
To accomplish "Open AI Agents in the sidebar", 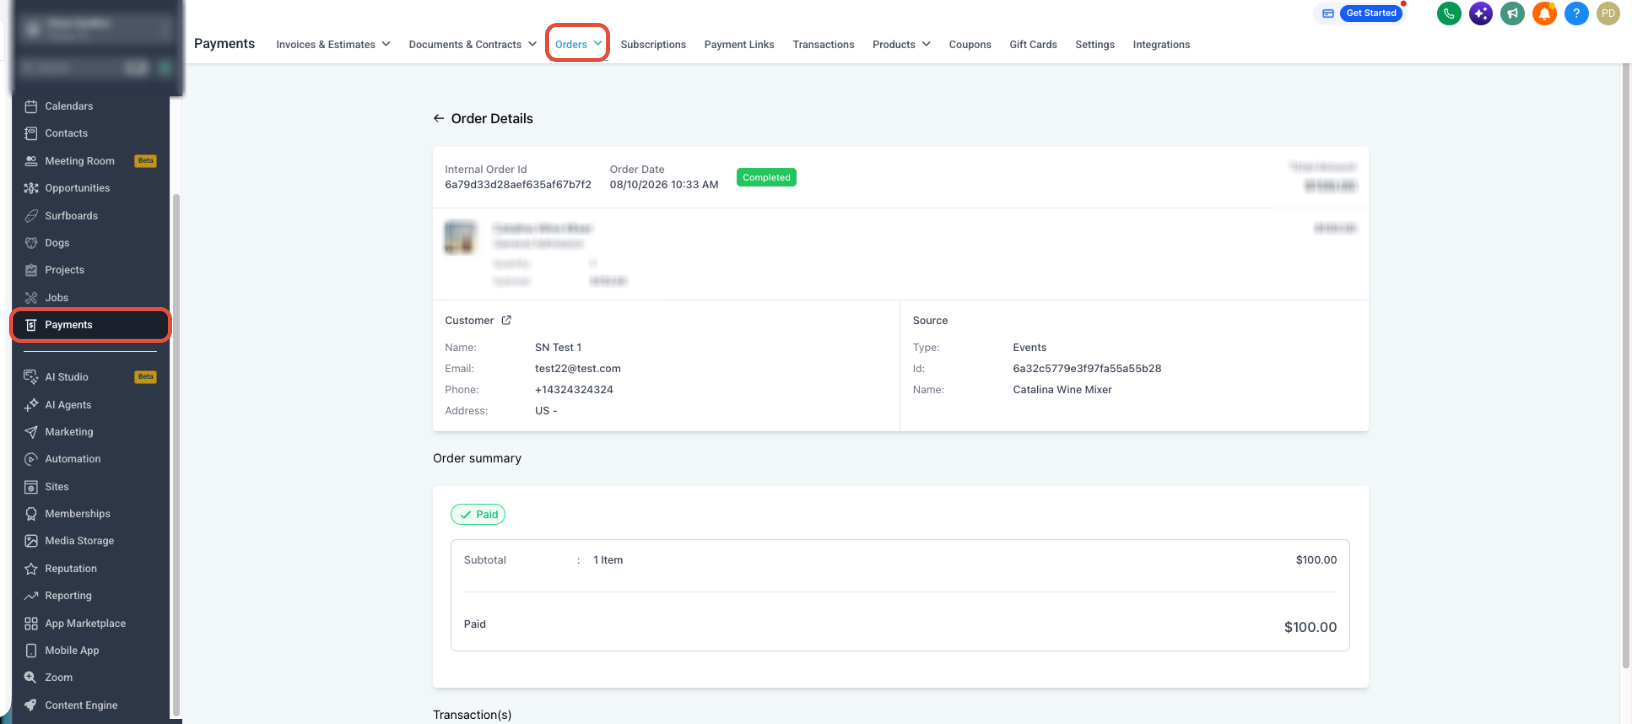I will (68, 405).
